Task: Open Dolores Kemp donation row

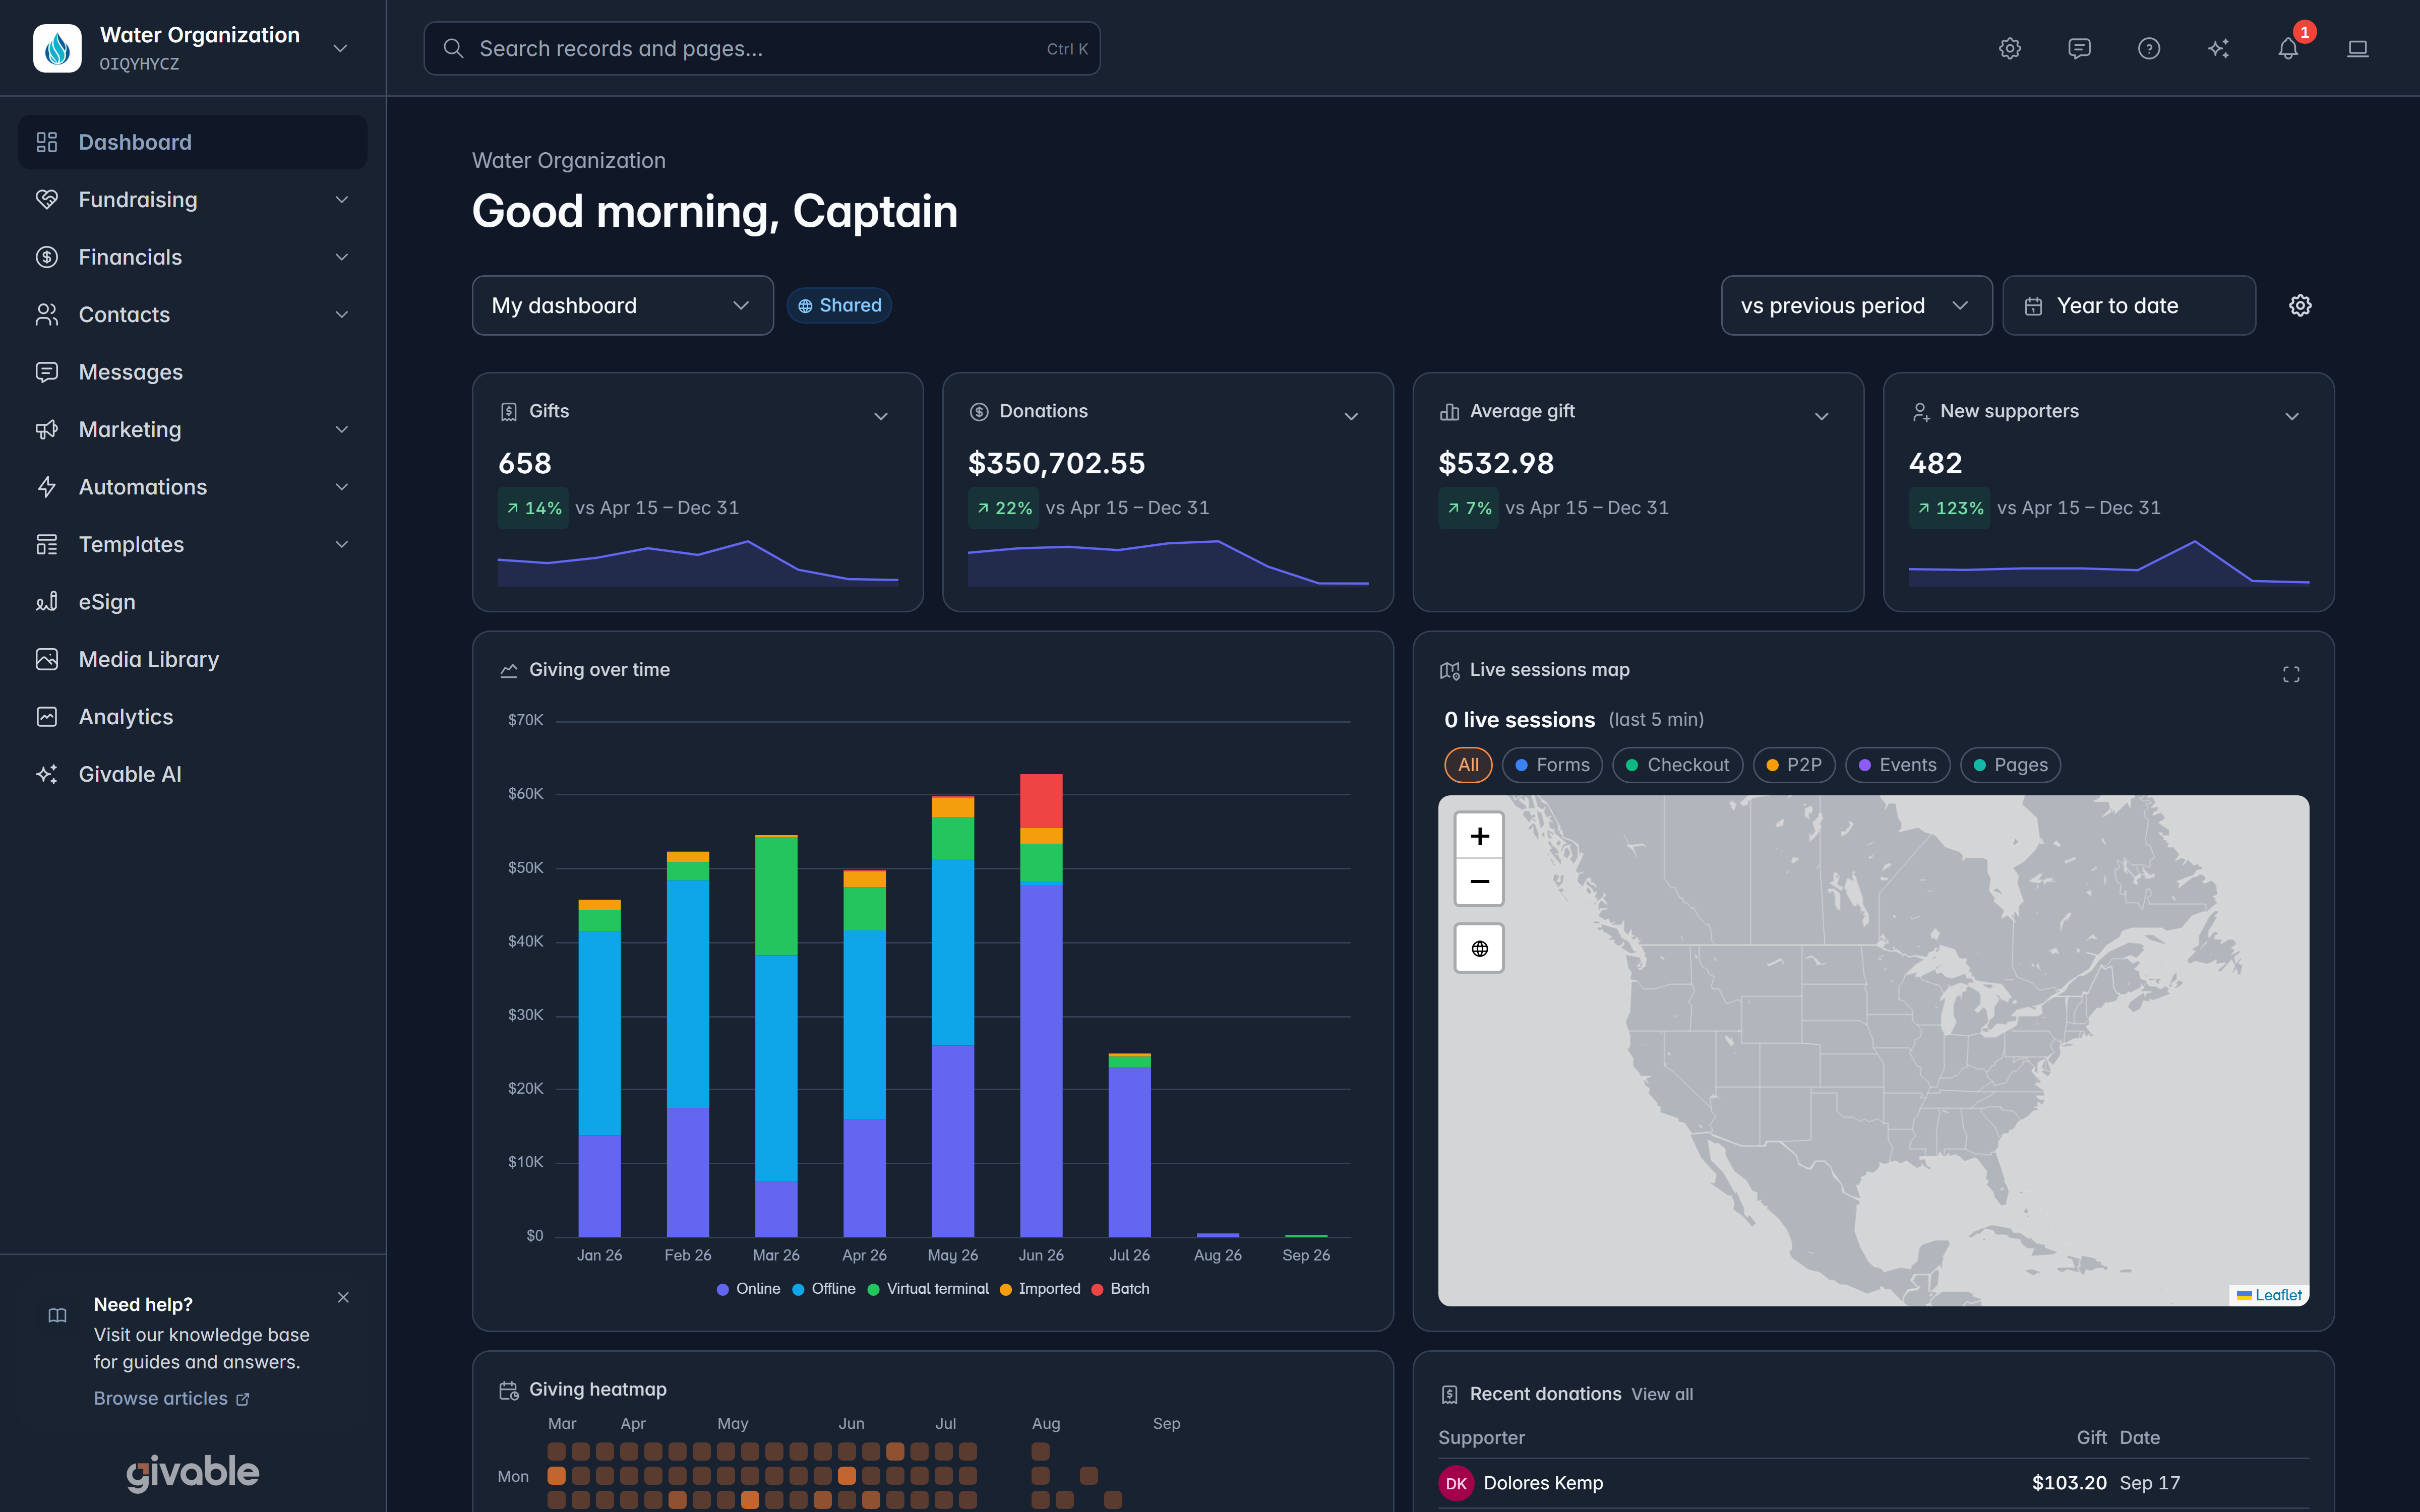Action: [1873, 1483]
